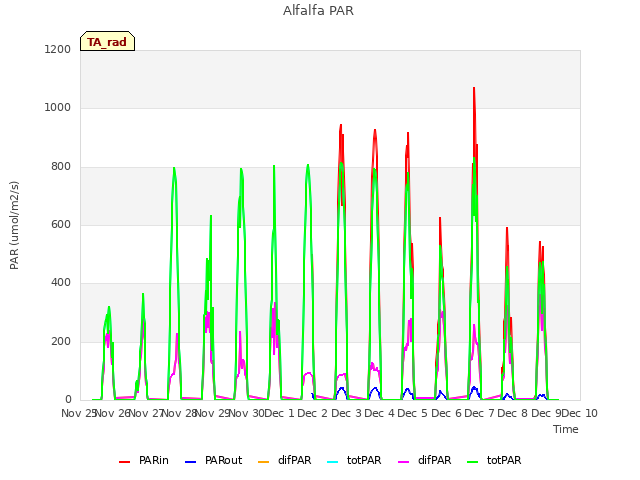Toggle the green totPAR legend entry
The image size is (640, 480).
[494, 460]
